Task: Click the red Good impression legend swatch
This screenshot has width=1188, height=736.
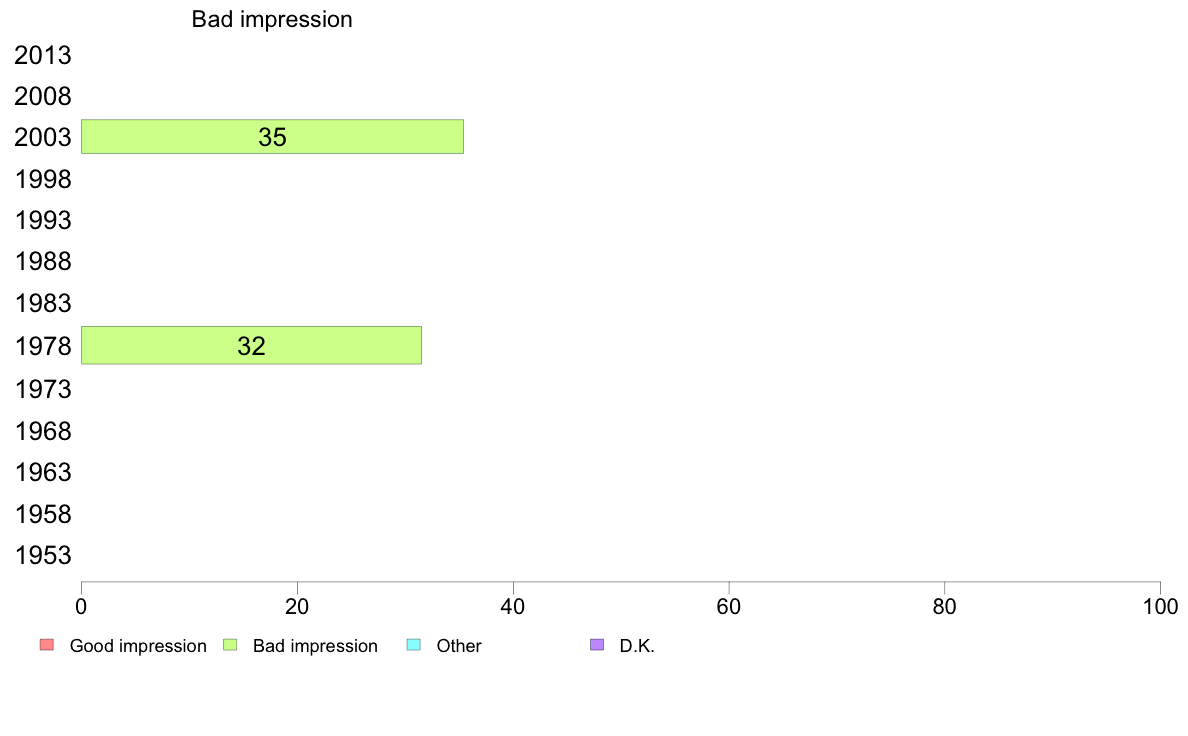Action: tap(46, 645)
